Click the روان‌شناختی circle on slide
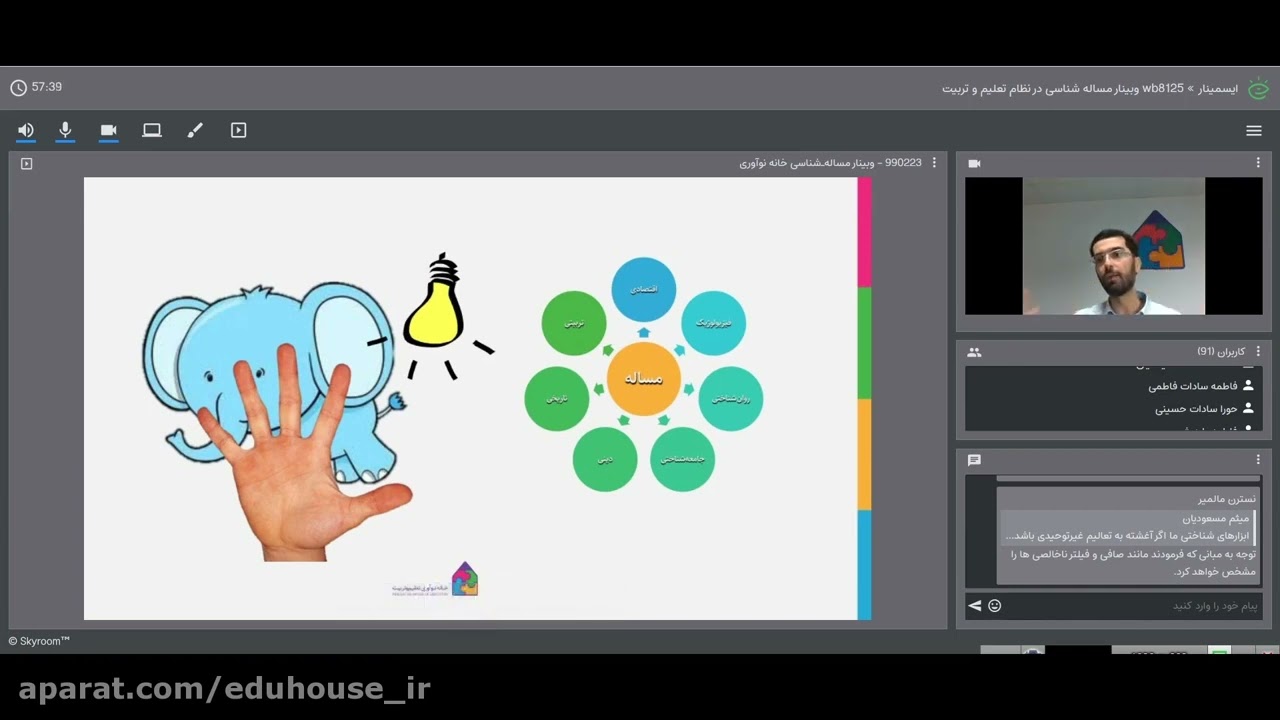 [x=731, y=398]
